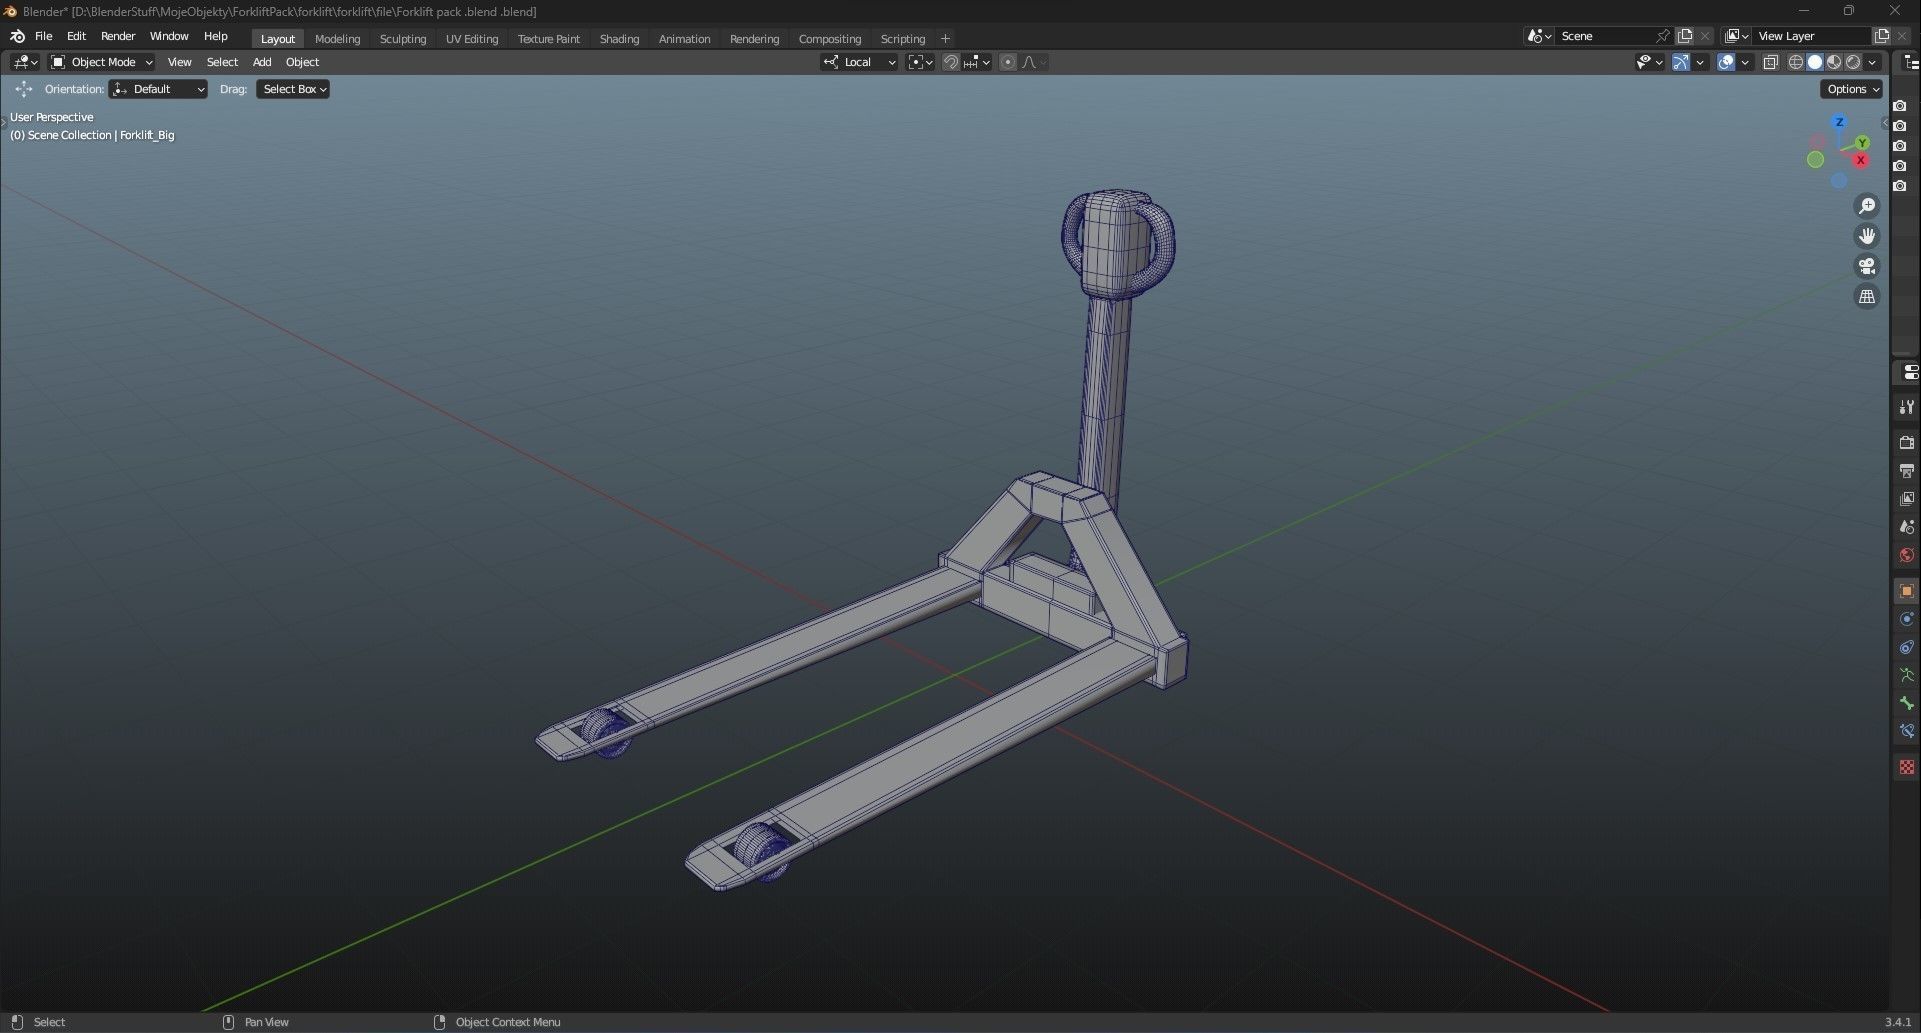Toggle snapping with the magnet icon

tap(951, 62)
